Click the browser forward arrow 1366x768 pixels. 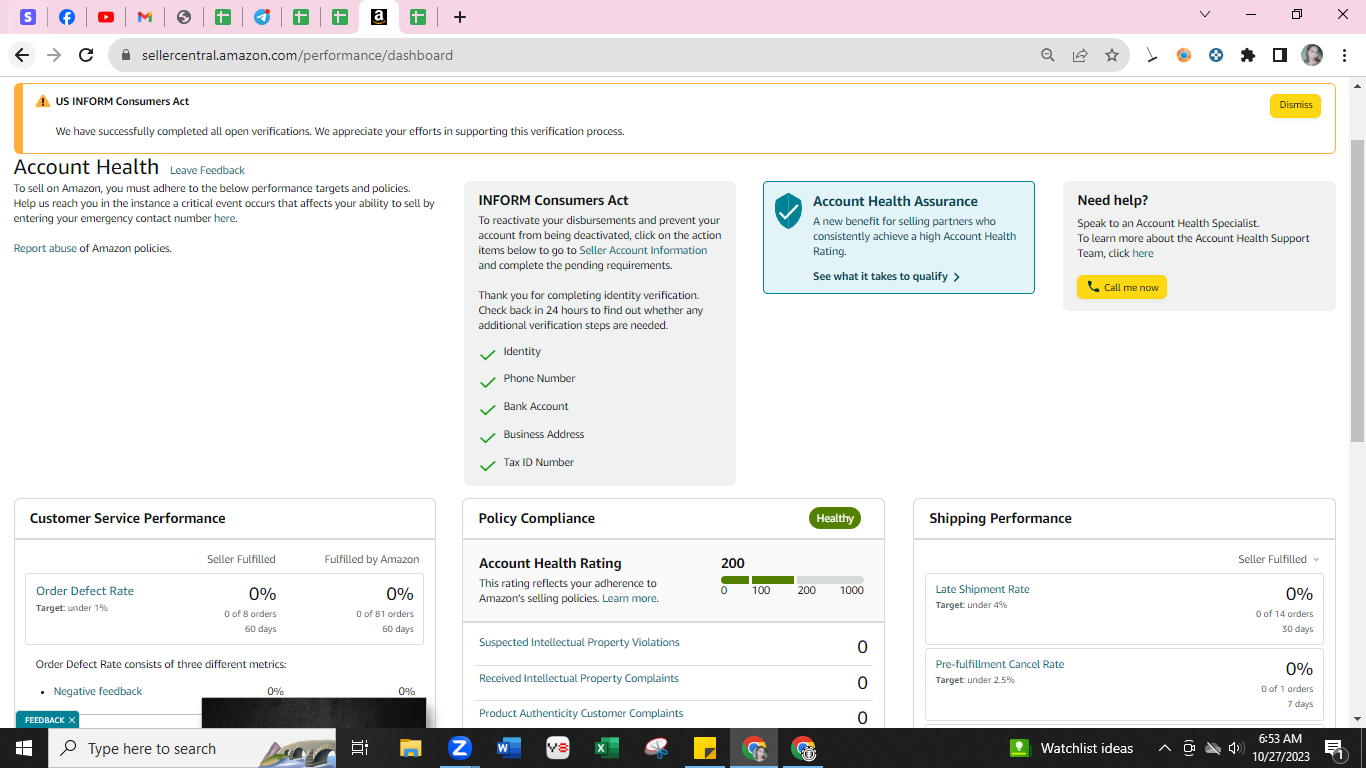pos(54,55)
